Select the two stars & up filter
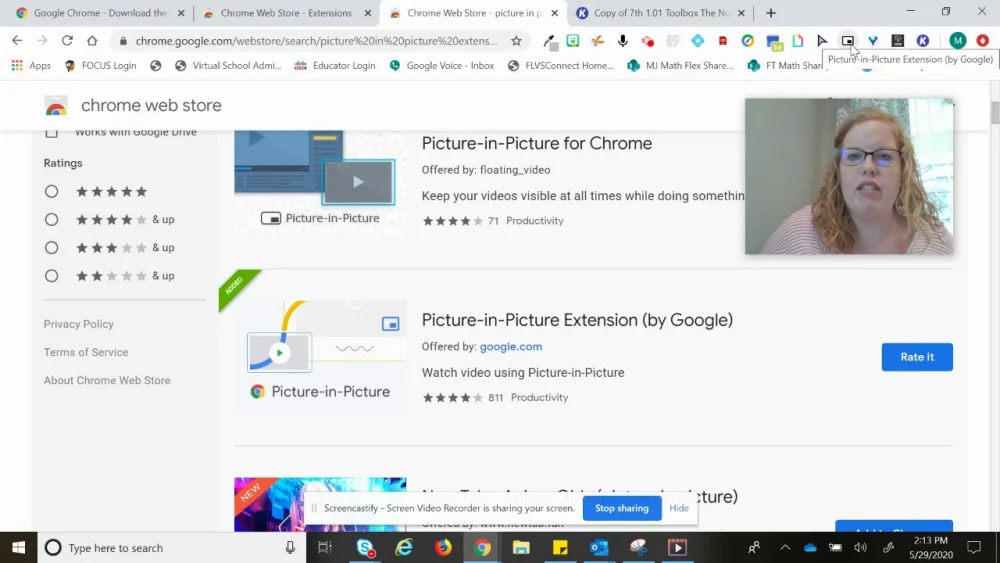The height and width of the screenshot is (563, 1000). pyautogui.click(x=52, y=275)
